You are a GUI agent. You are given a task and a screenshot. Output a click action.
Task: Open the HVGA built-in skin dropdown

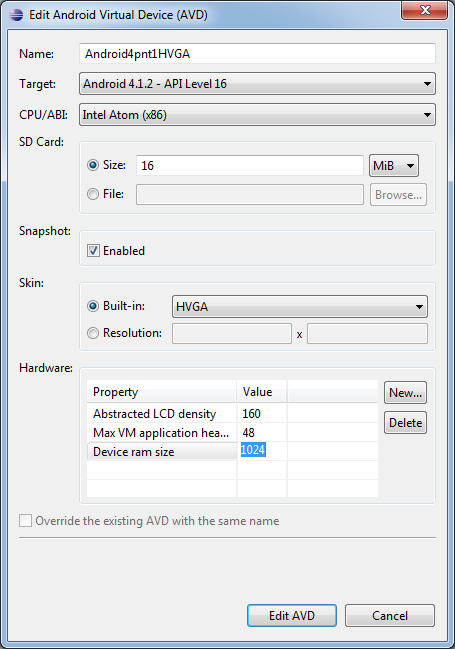(x=300, y=307)
